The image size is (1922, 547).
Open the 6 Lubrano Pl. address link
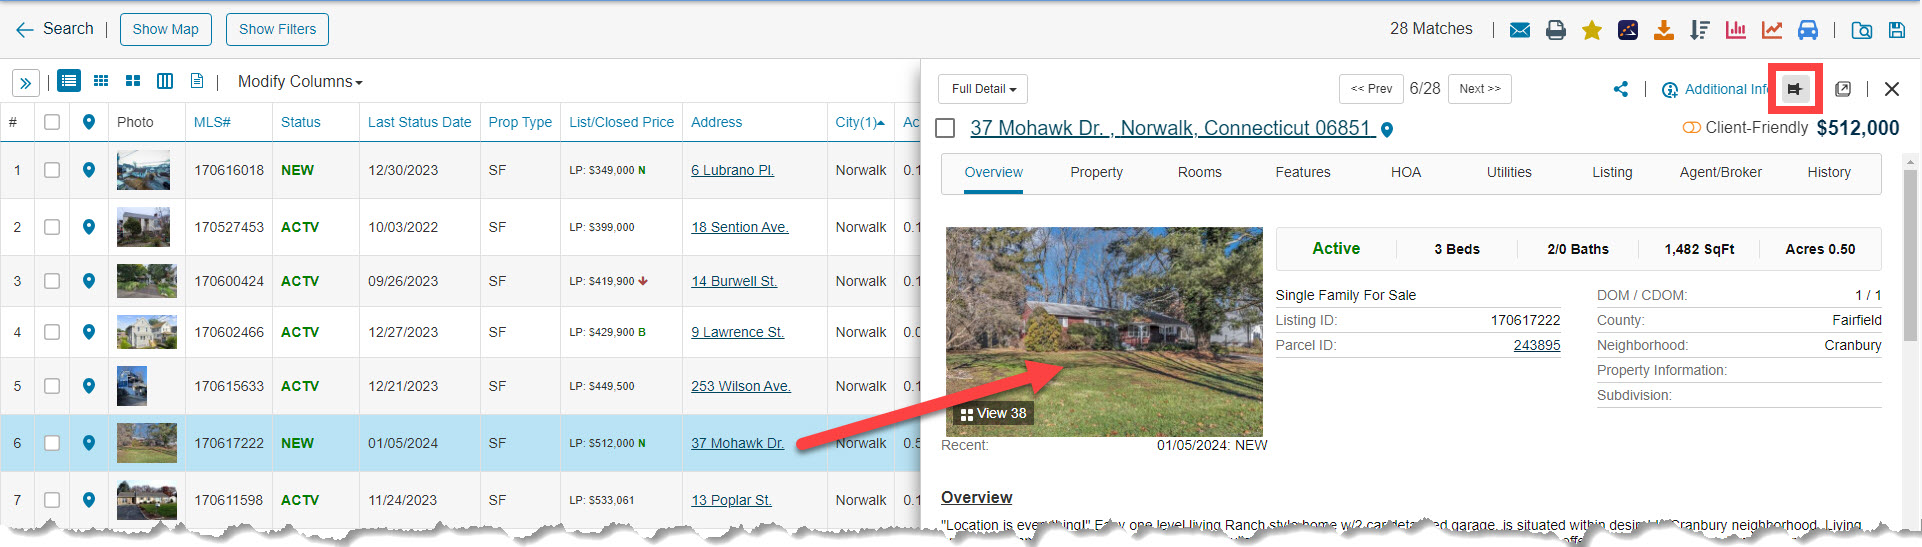732,170
